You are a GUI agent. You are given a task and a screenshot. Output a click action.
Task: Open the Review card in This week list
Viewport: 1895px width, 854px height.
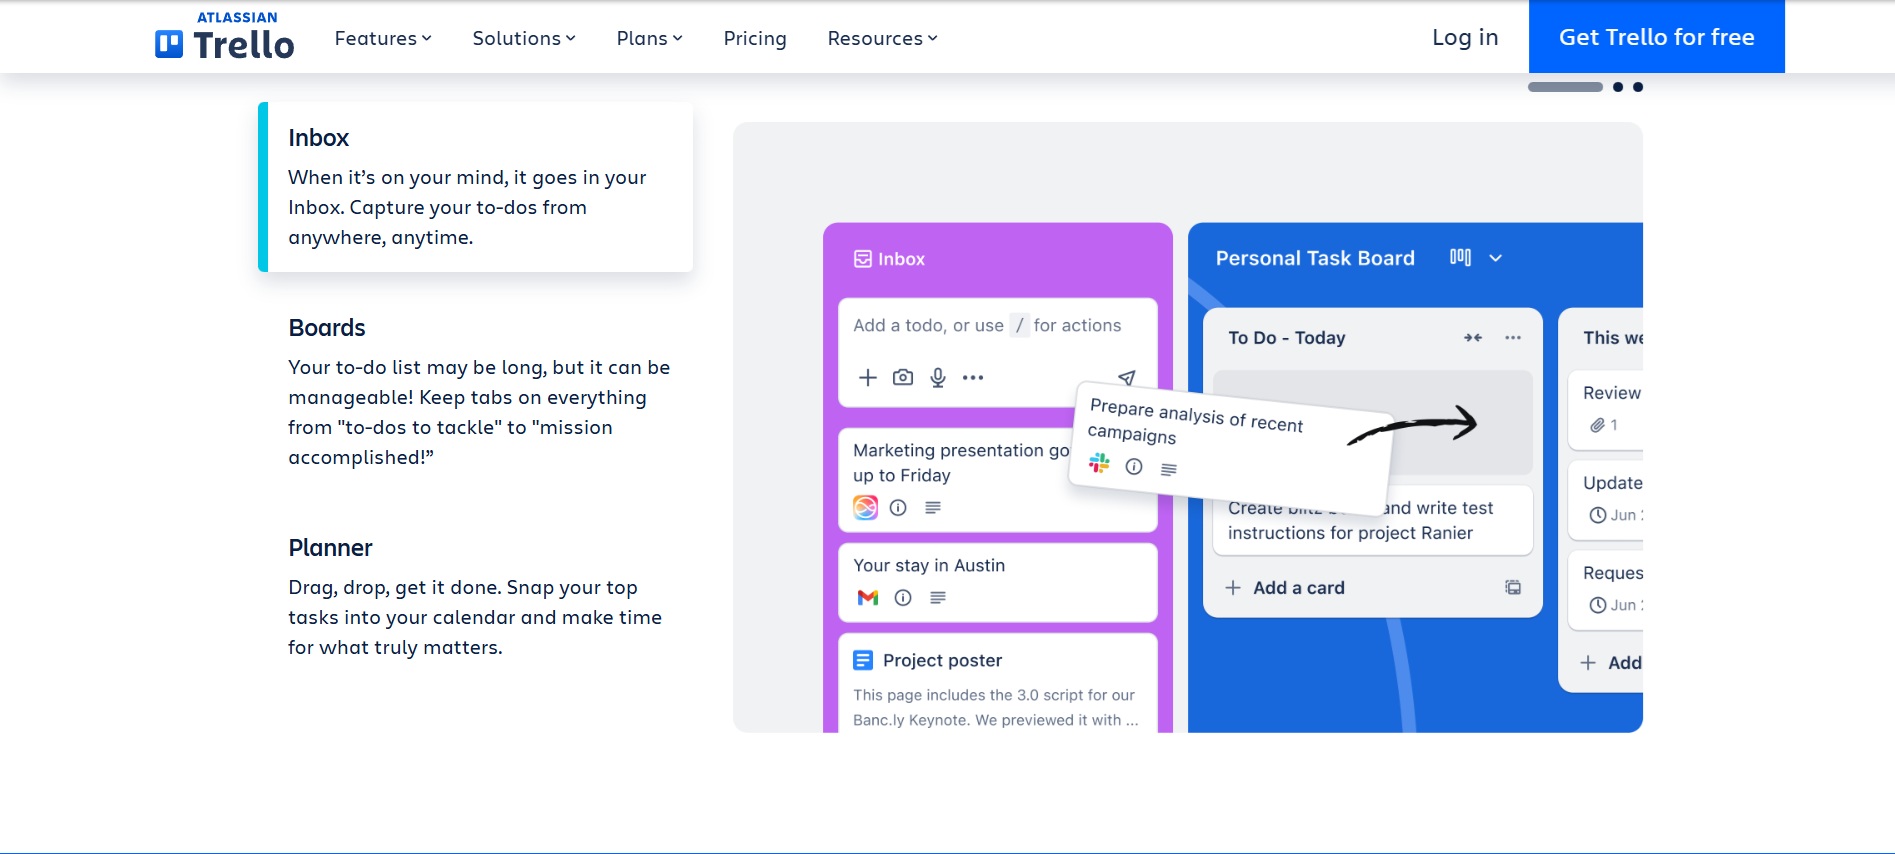[x=1606, y=410]
